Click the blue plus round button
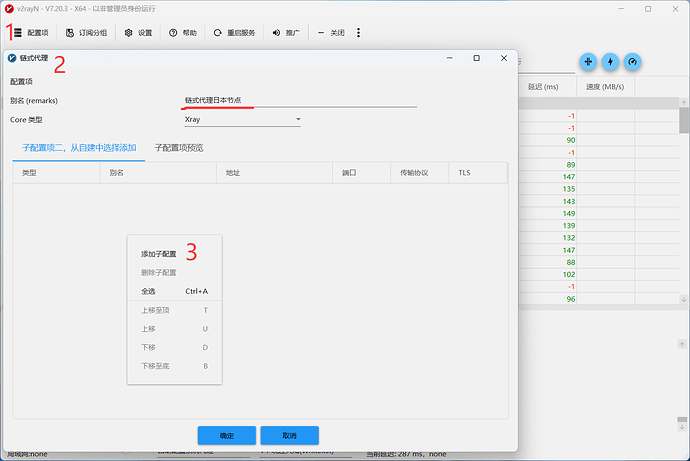This screenshot has width=690, height=461. click(588, 62)
